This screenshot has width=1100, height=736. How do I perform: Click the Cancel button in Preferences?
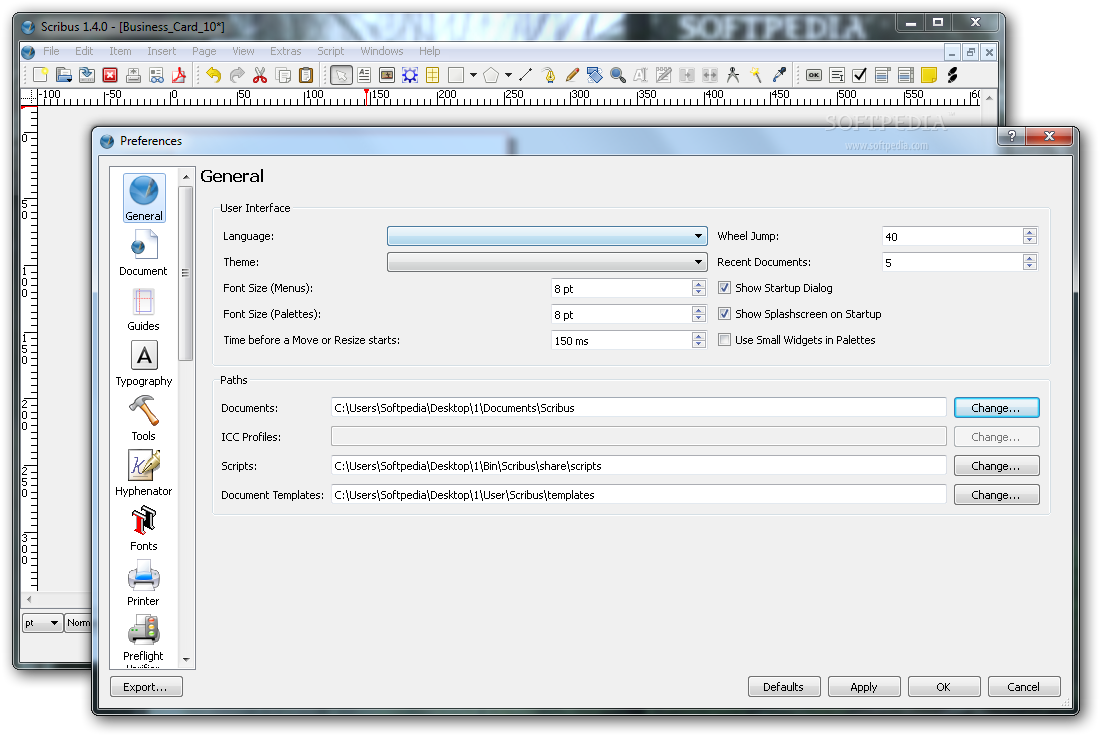coord(1024,687)
